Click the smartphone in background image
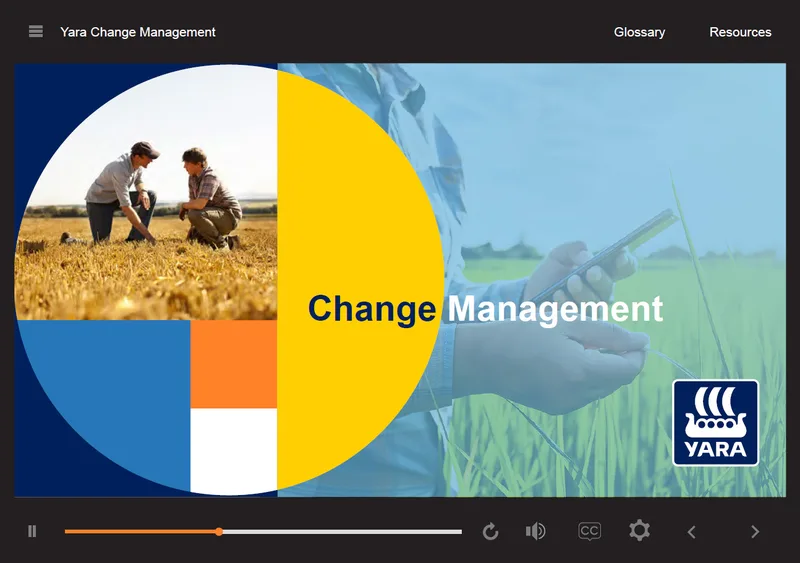Screen dimensions: 800x563 pos(607,254)
